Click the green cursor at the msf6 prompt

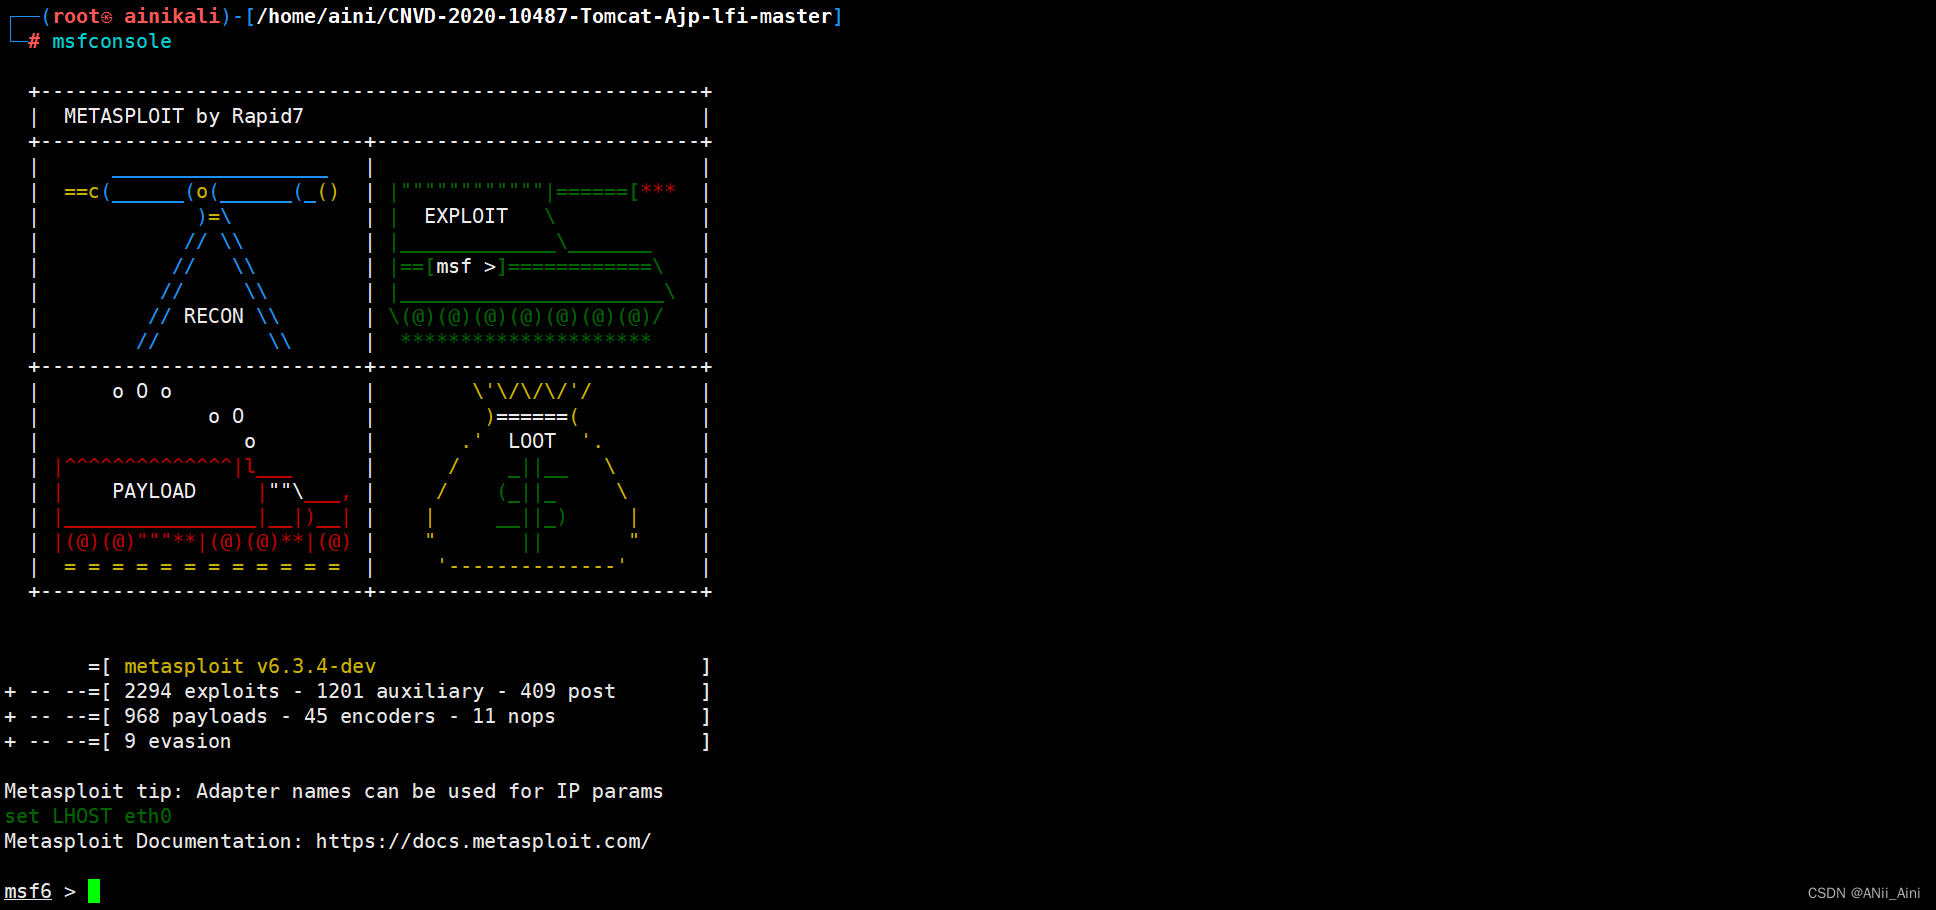click(94, 891)
